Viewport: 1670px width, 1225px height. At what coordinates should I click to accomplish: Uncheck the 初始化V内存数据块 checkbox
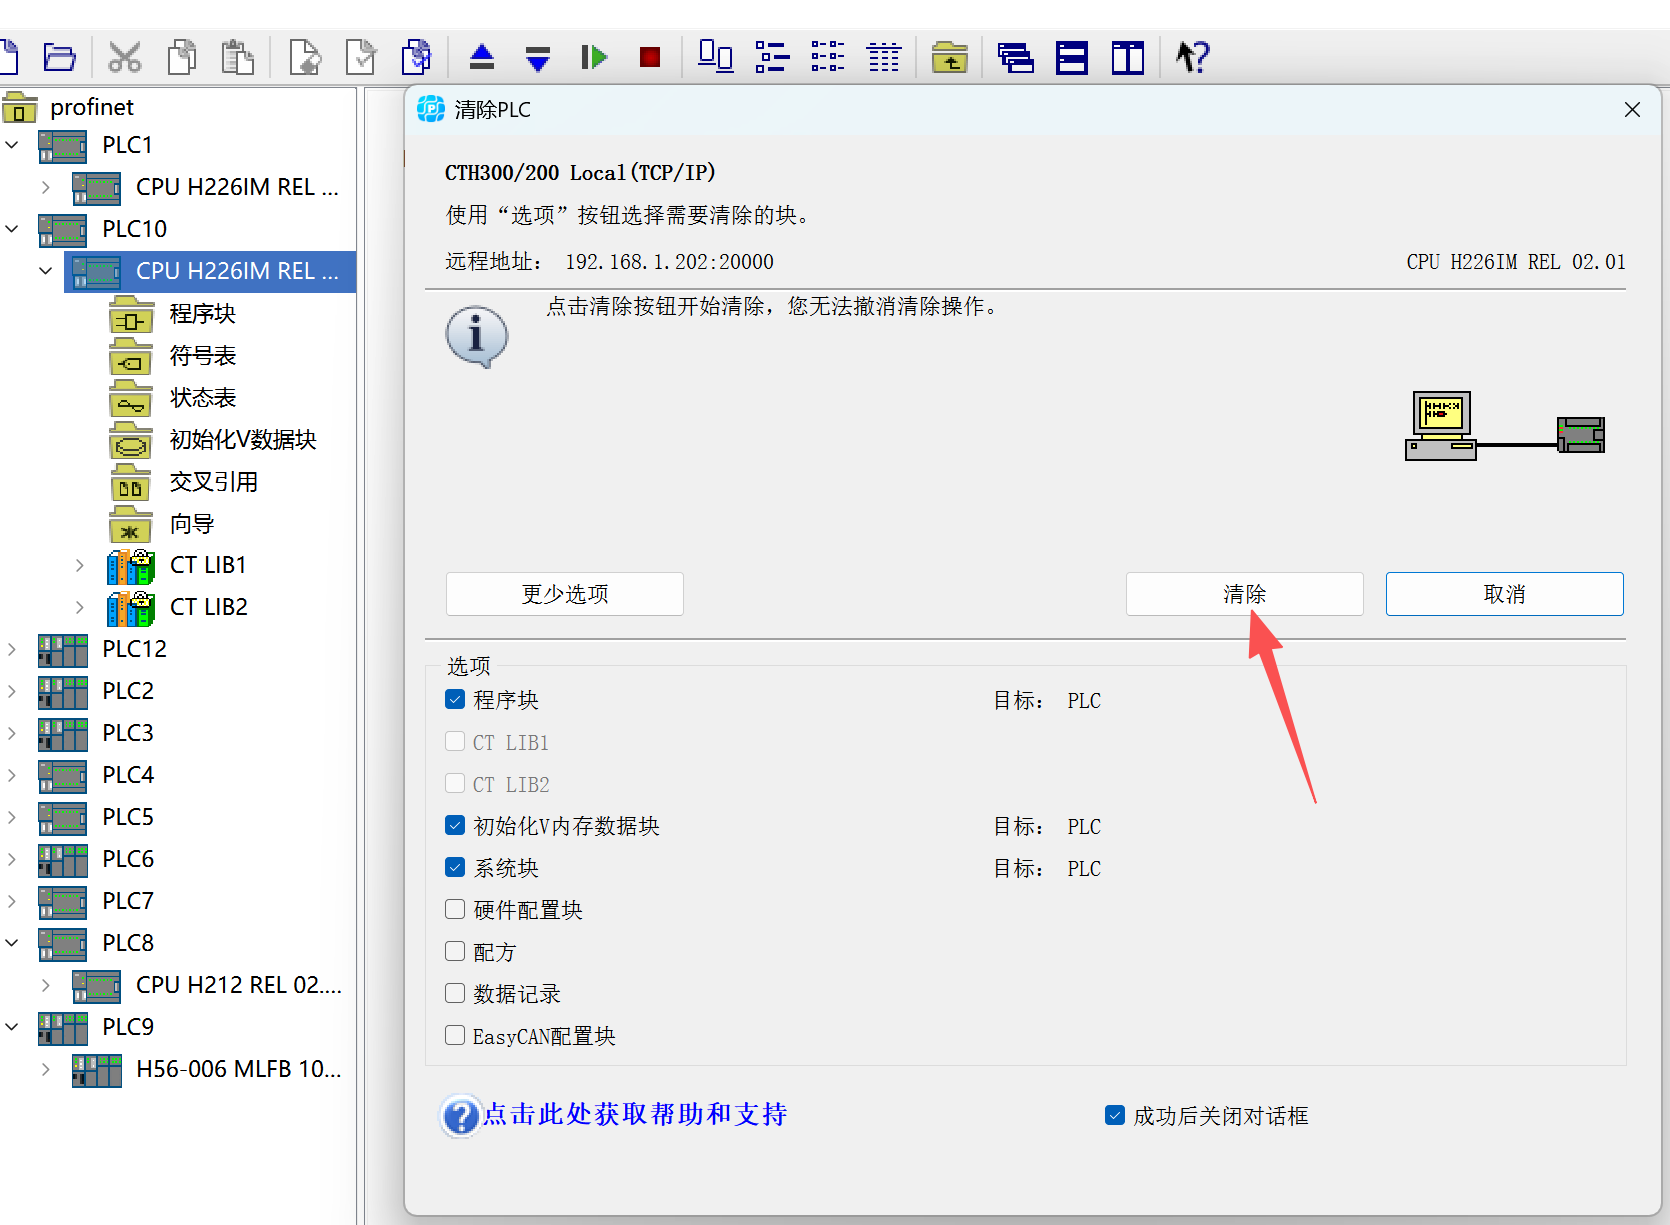(x=455, y=825)
